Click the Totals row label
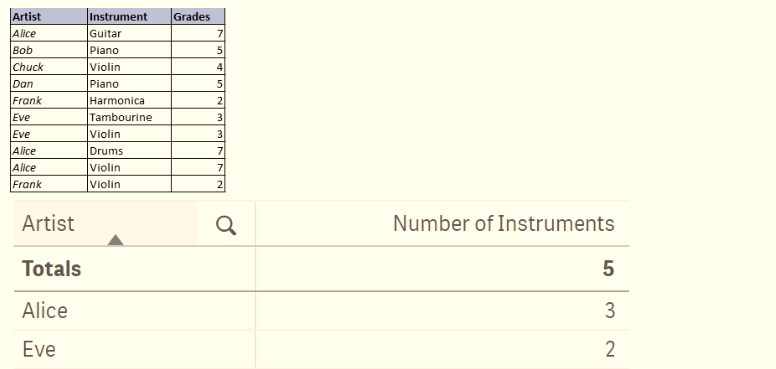 click(51, 269)
